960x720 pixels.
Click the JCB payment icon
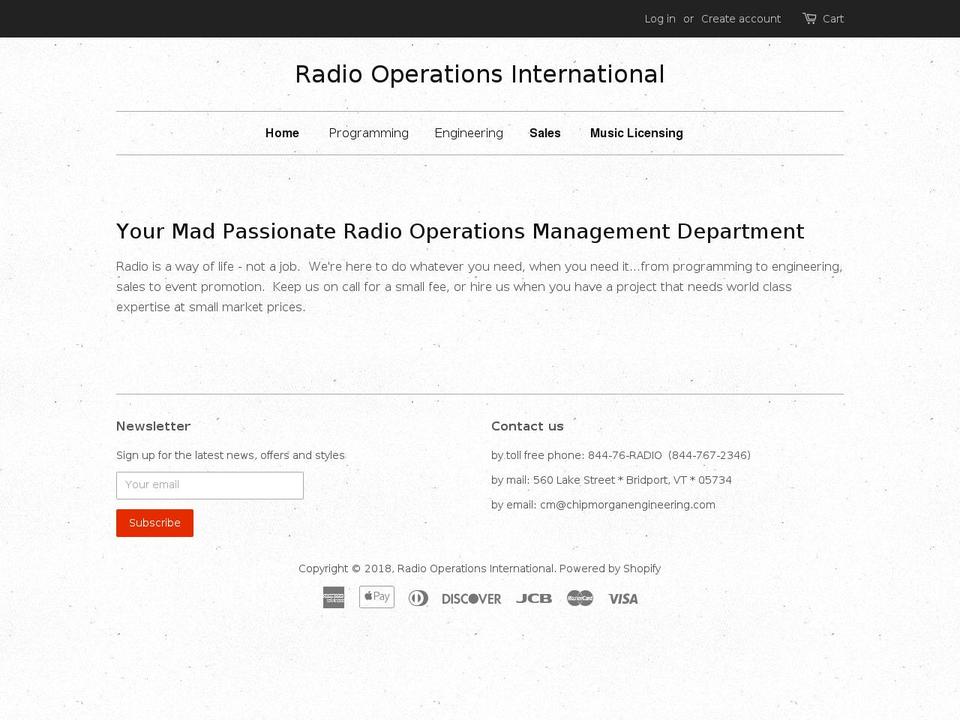pyautogui.click(x=533, y=599)
